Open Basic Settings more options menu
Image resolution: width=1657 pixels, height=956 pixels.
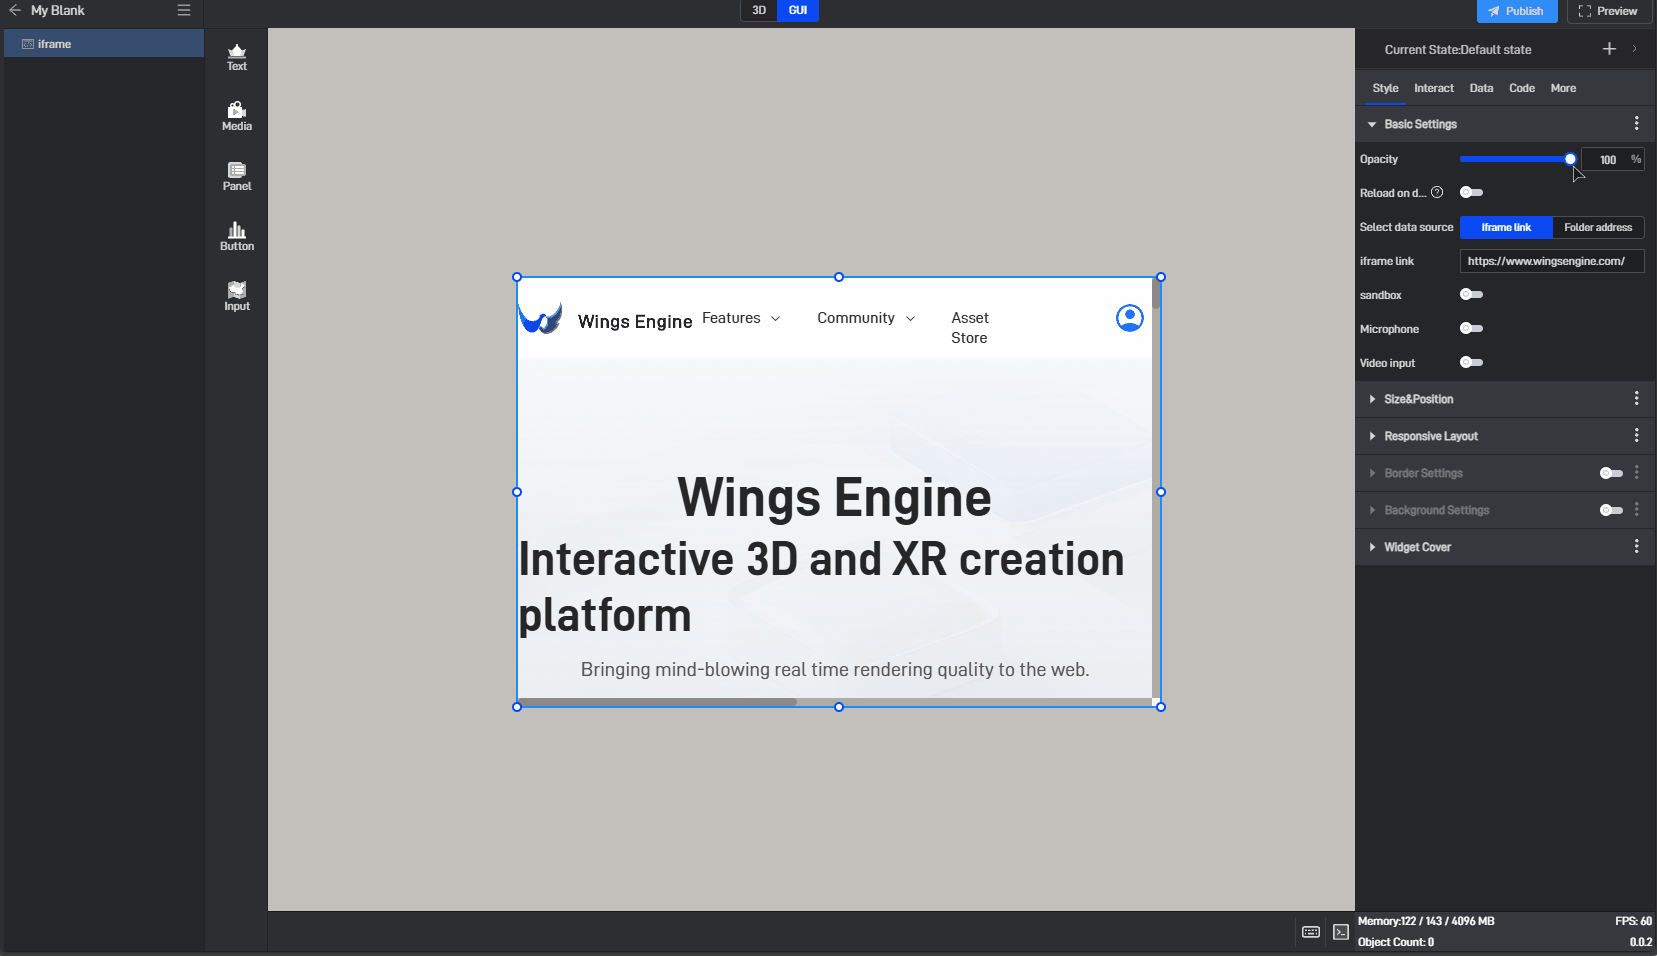pyautogui.click(x=1636, y=123)
